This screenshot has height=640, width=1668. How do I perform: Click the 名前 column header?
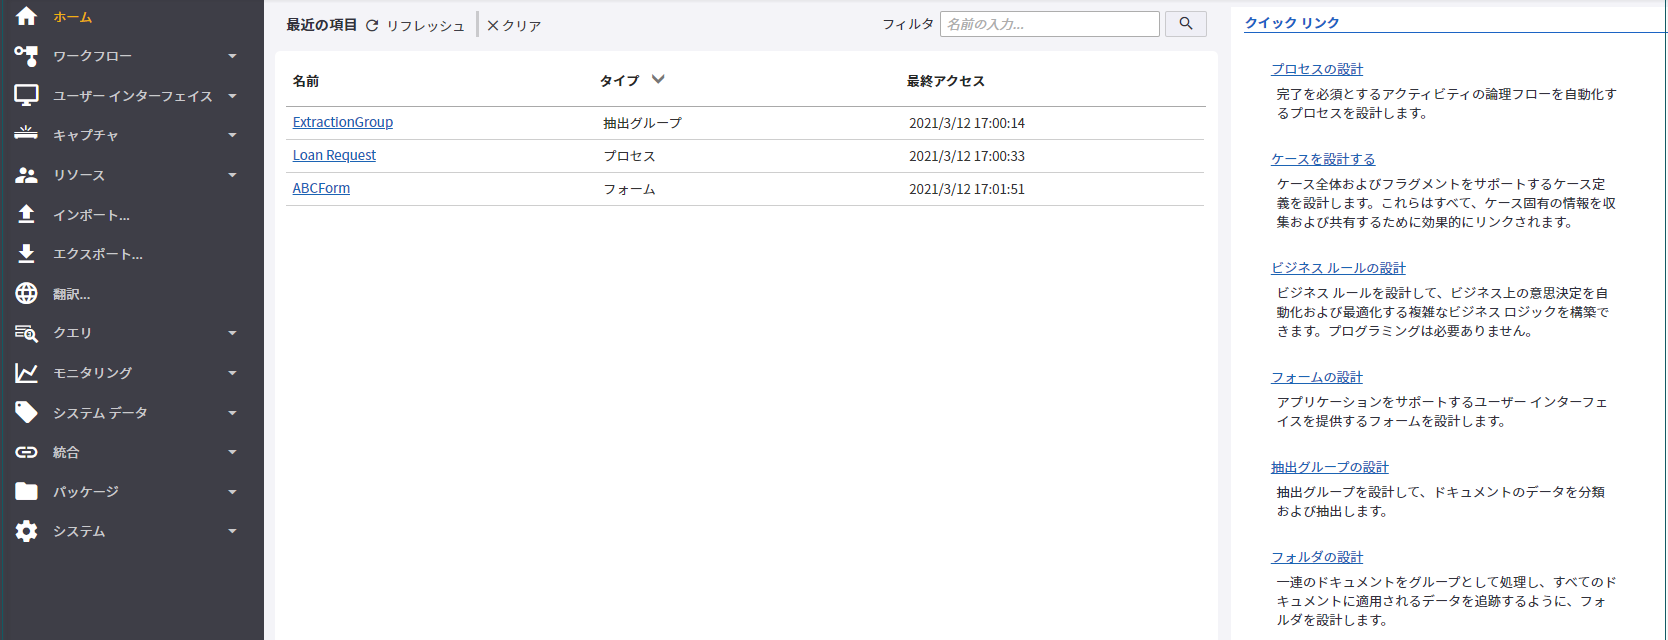[x=306, y=81]
